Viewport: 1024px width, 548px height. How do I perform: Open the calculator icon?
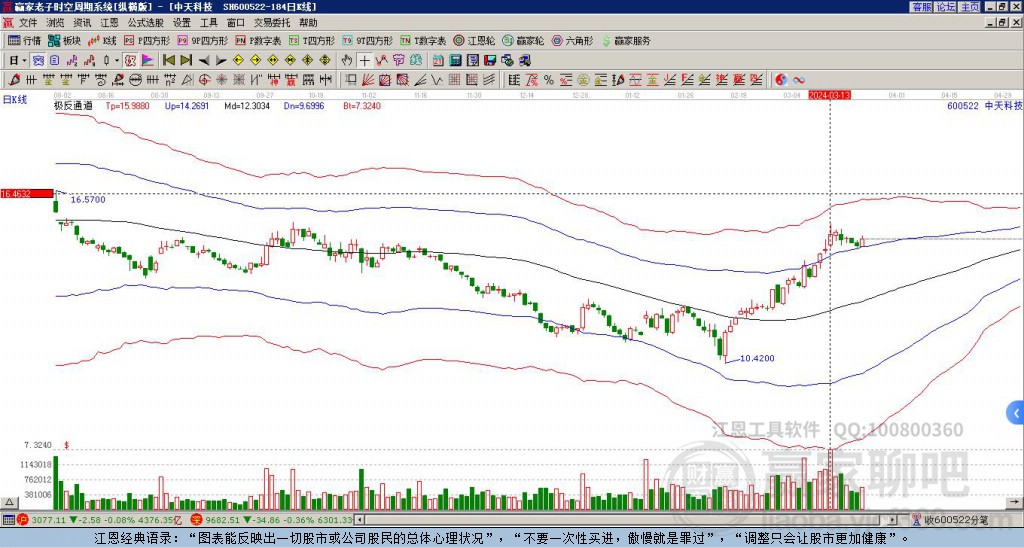point(455,61)
